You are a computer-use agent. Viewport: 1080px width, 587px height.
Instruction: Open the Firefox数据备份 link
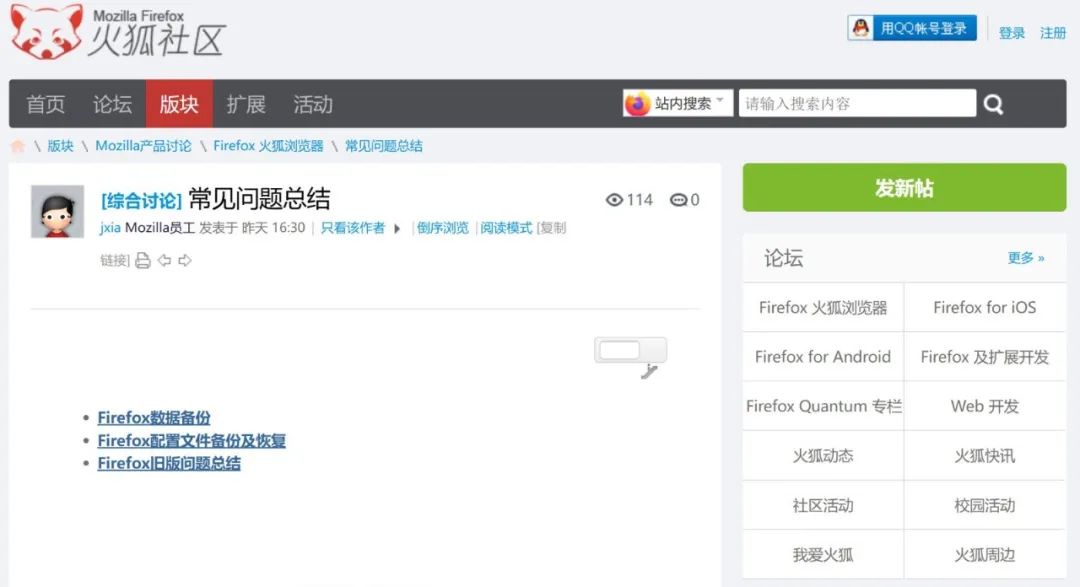154,418
